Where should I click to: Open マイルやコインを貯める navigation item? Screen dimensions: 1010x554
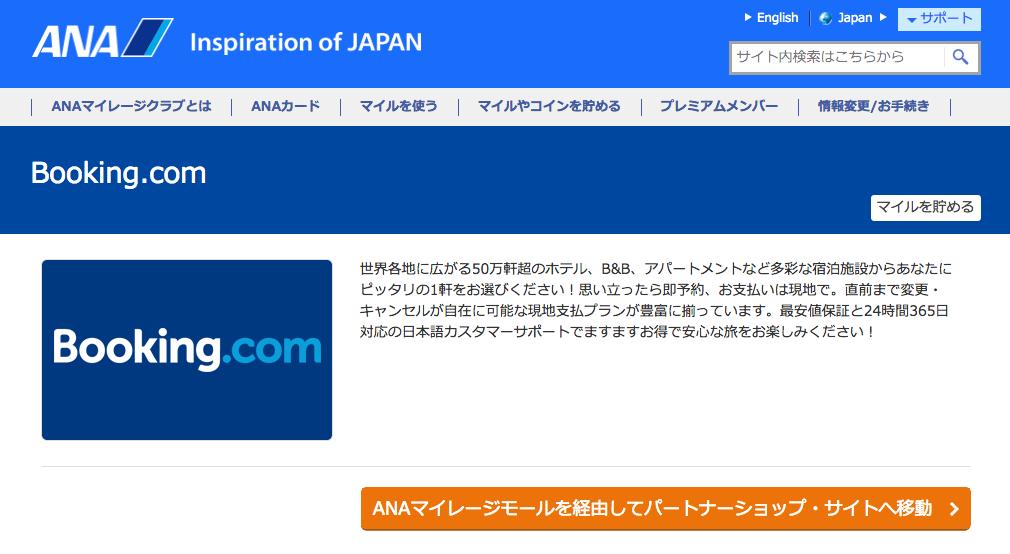pos(549,106)
